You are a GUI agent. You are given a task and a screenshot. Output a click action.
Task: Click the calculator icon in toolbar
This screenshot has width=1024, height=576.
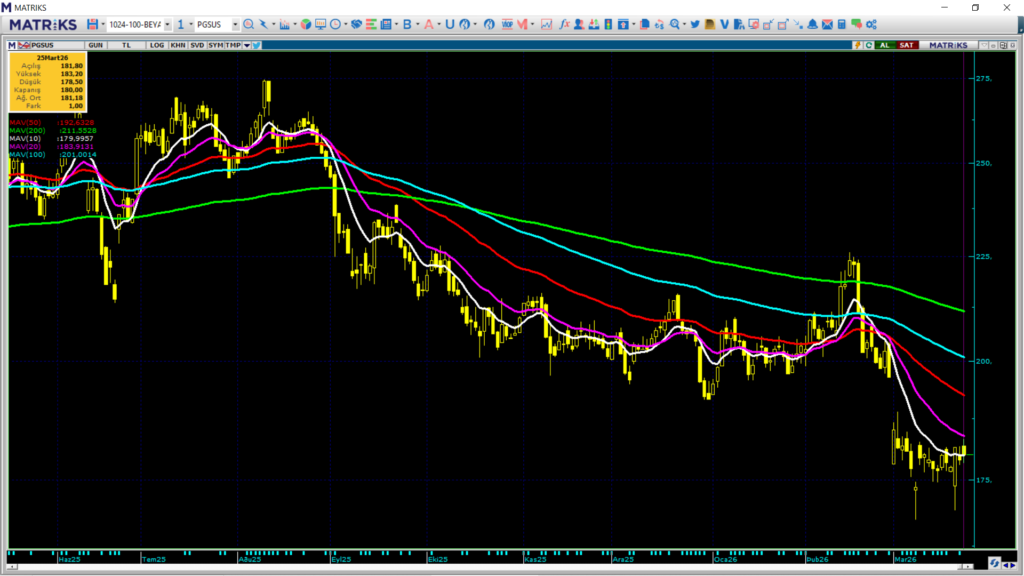[842, 24]
